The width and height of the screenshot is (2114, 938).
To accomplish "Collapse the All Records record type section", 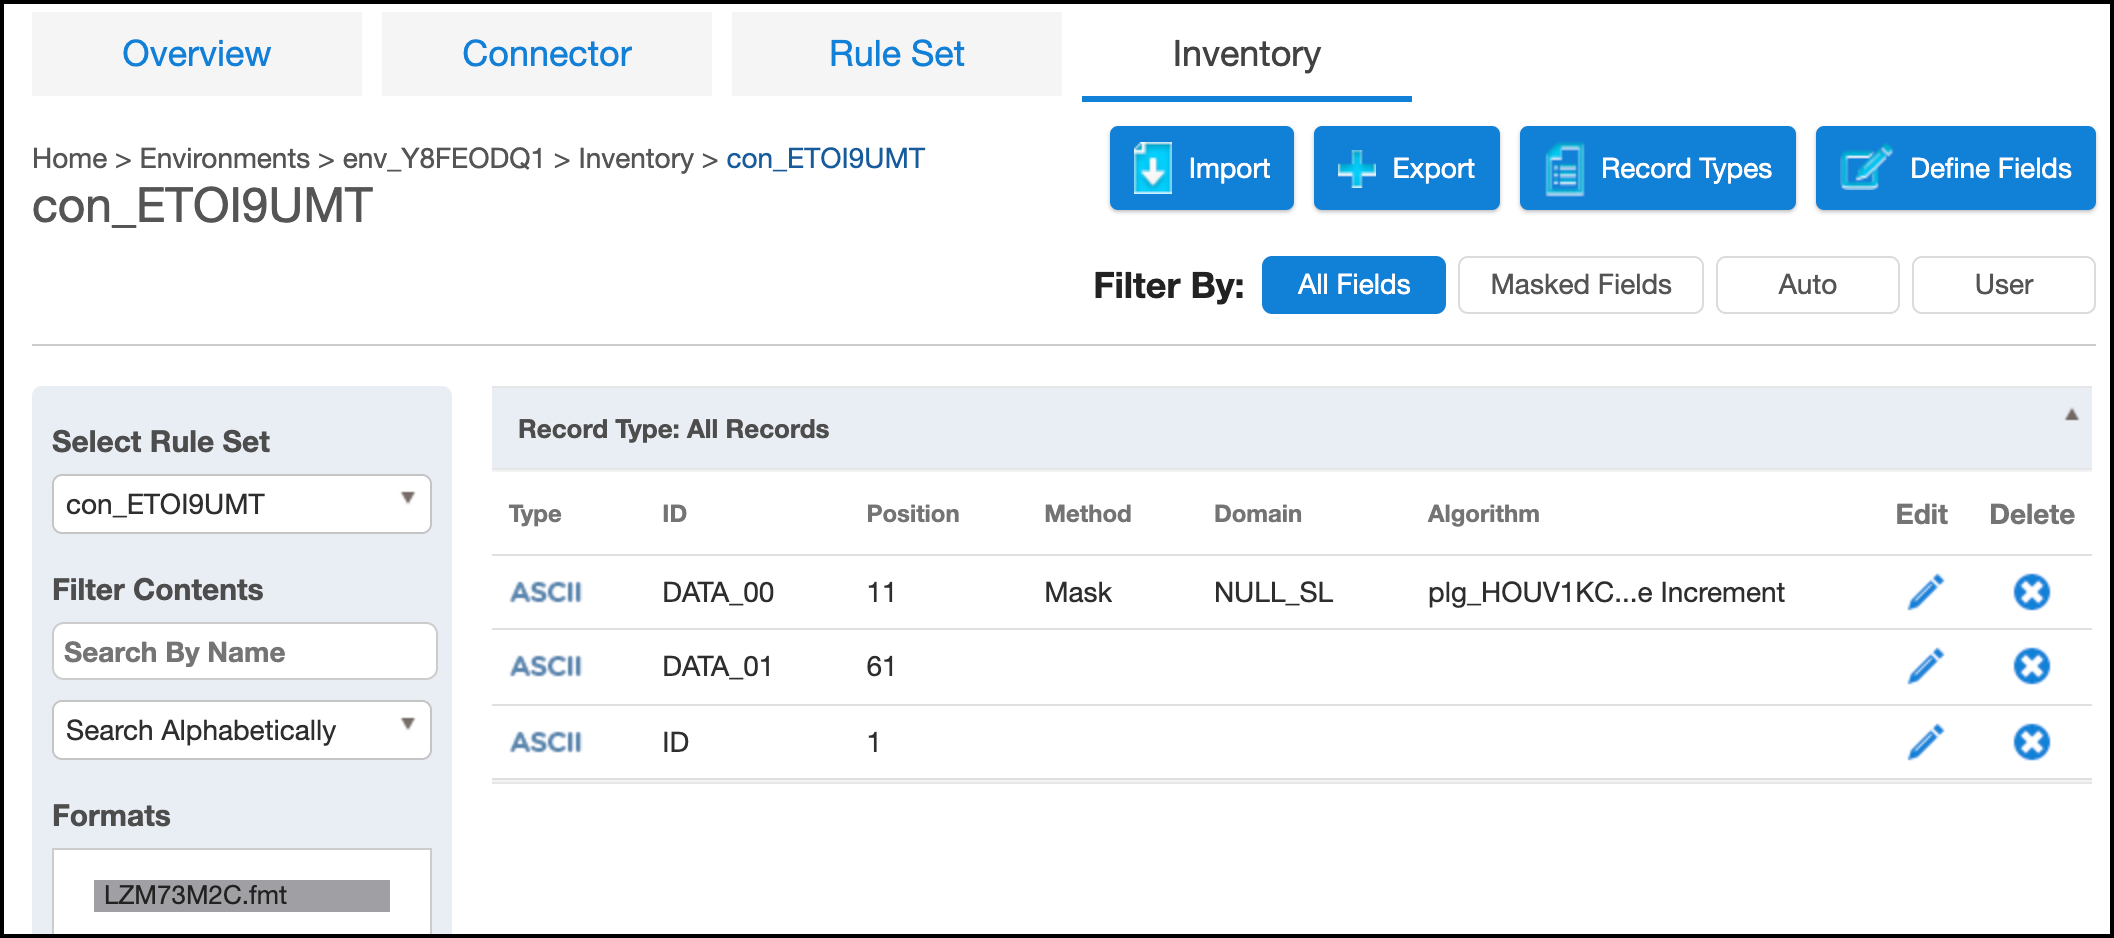I will pyautogui.click(x=2072, y=415).
